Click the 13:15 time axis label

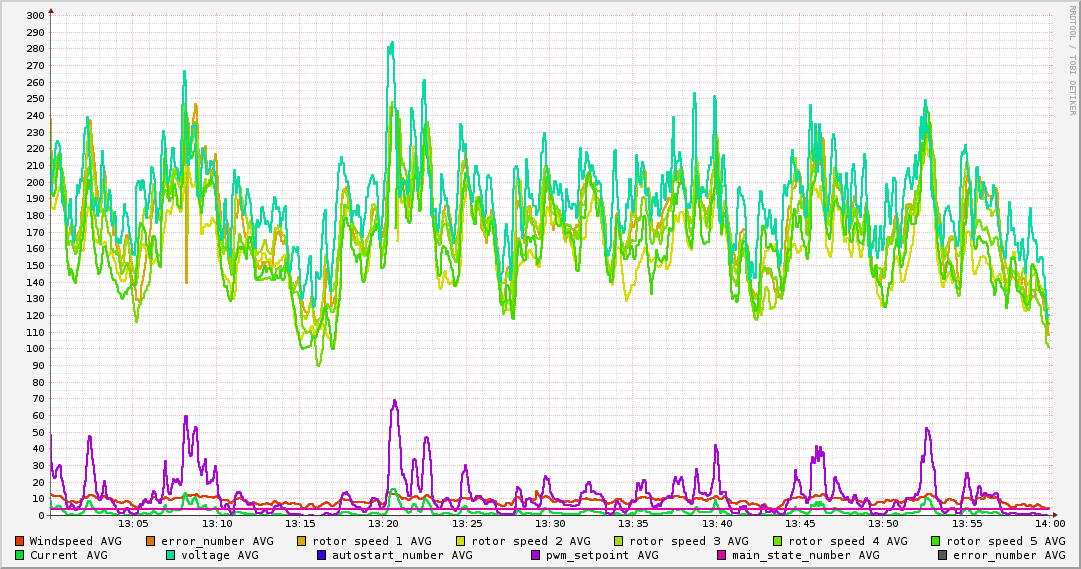(301, 524)
